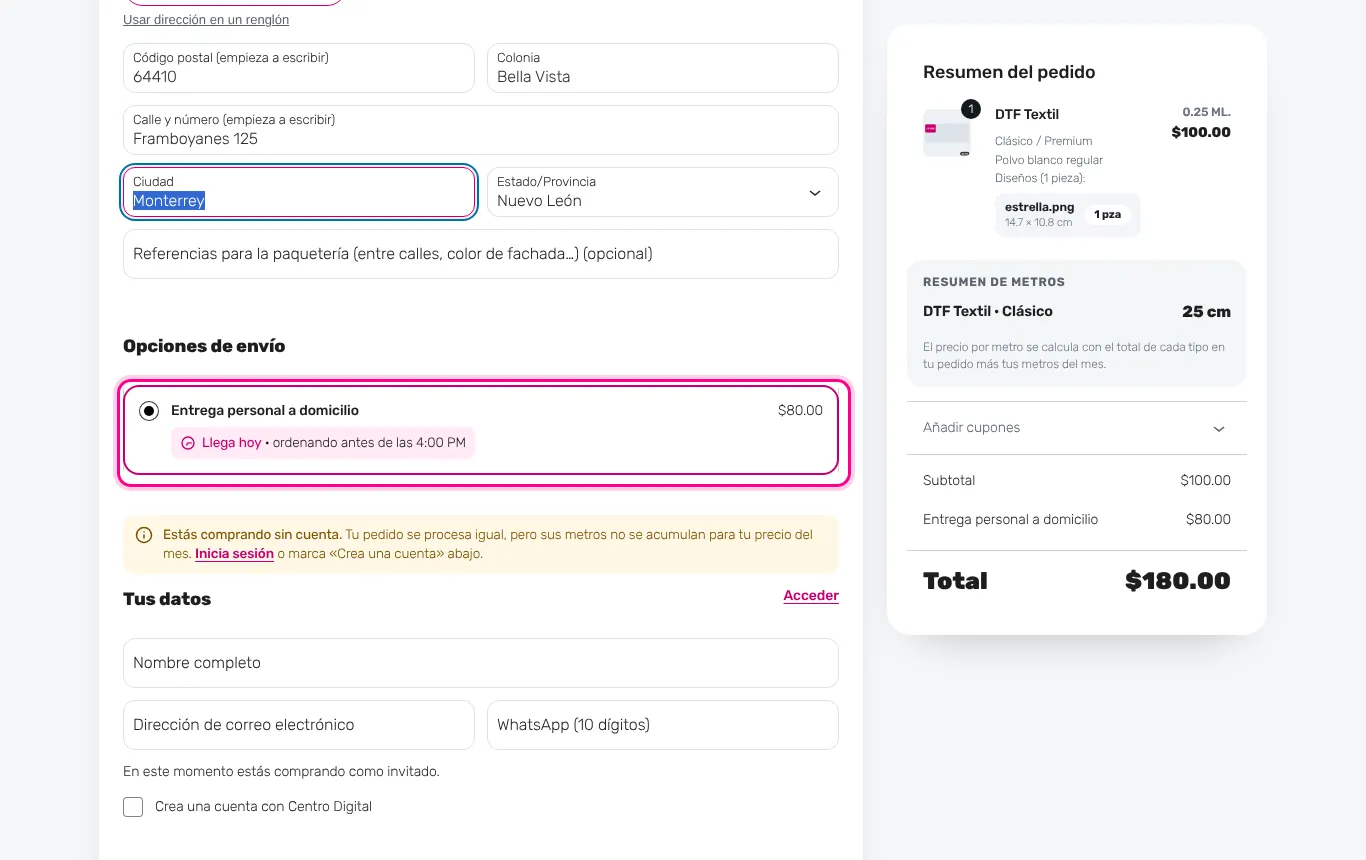Click the Dirección de correo electrónico field
The width and height of the screenshot is (1366, 860).
pyautogui.click(x=298, y=725)
